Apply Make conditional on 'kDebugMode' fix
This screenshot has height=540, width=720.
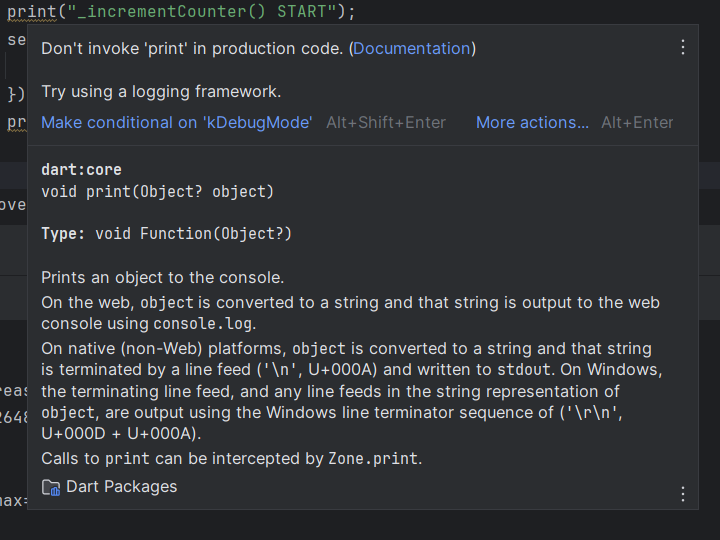click(x=177, y=122)
